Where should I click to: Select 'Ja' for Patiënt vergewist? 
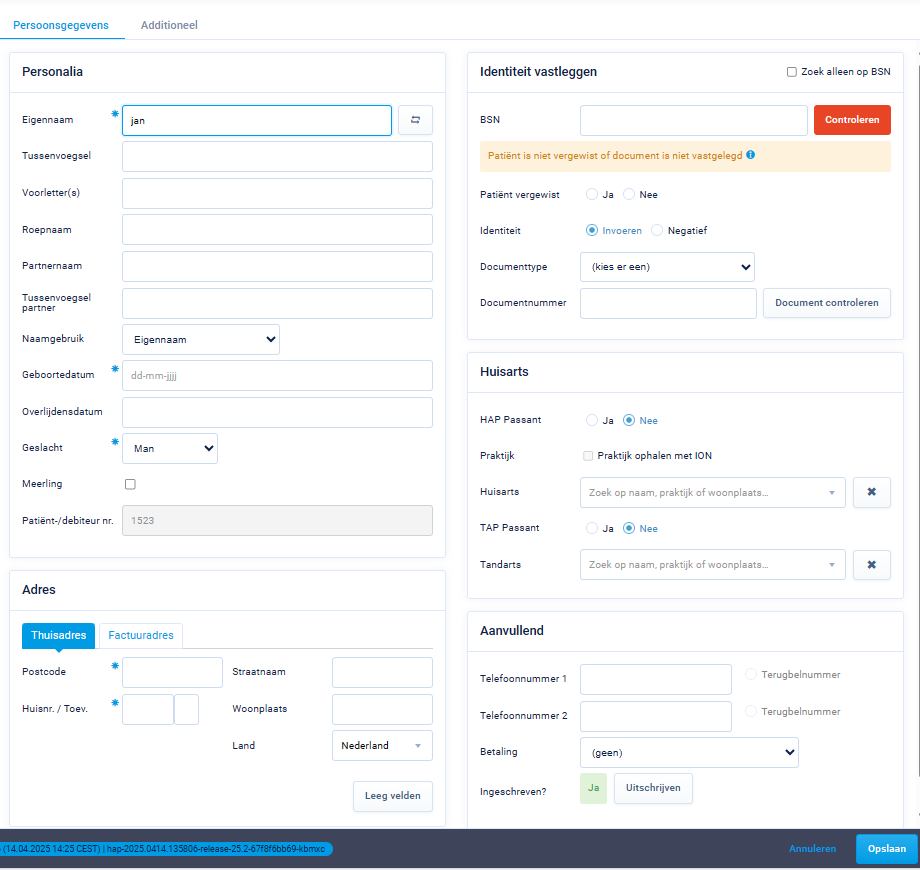[592, 194]
